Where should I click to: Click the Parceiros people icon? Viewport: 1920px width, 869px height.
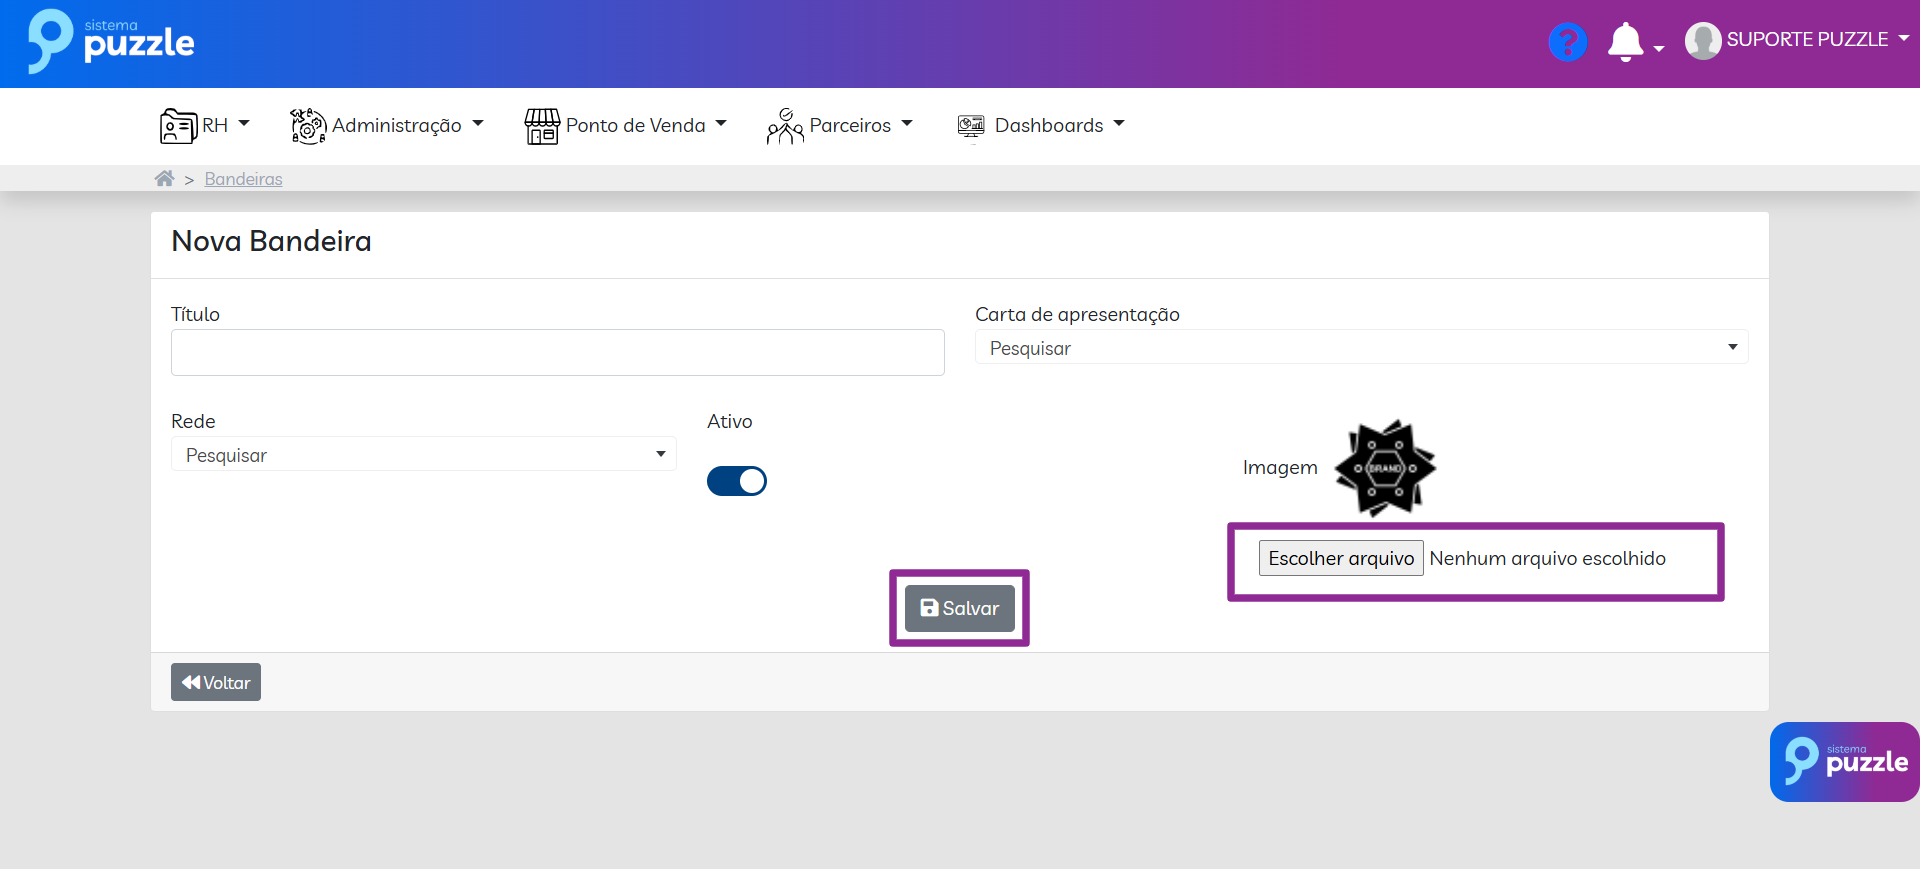(785, 126)
